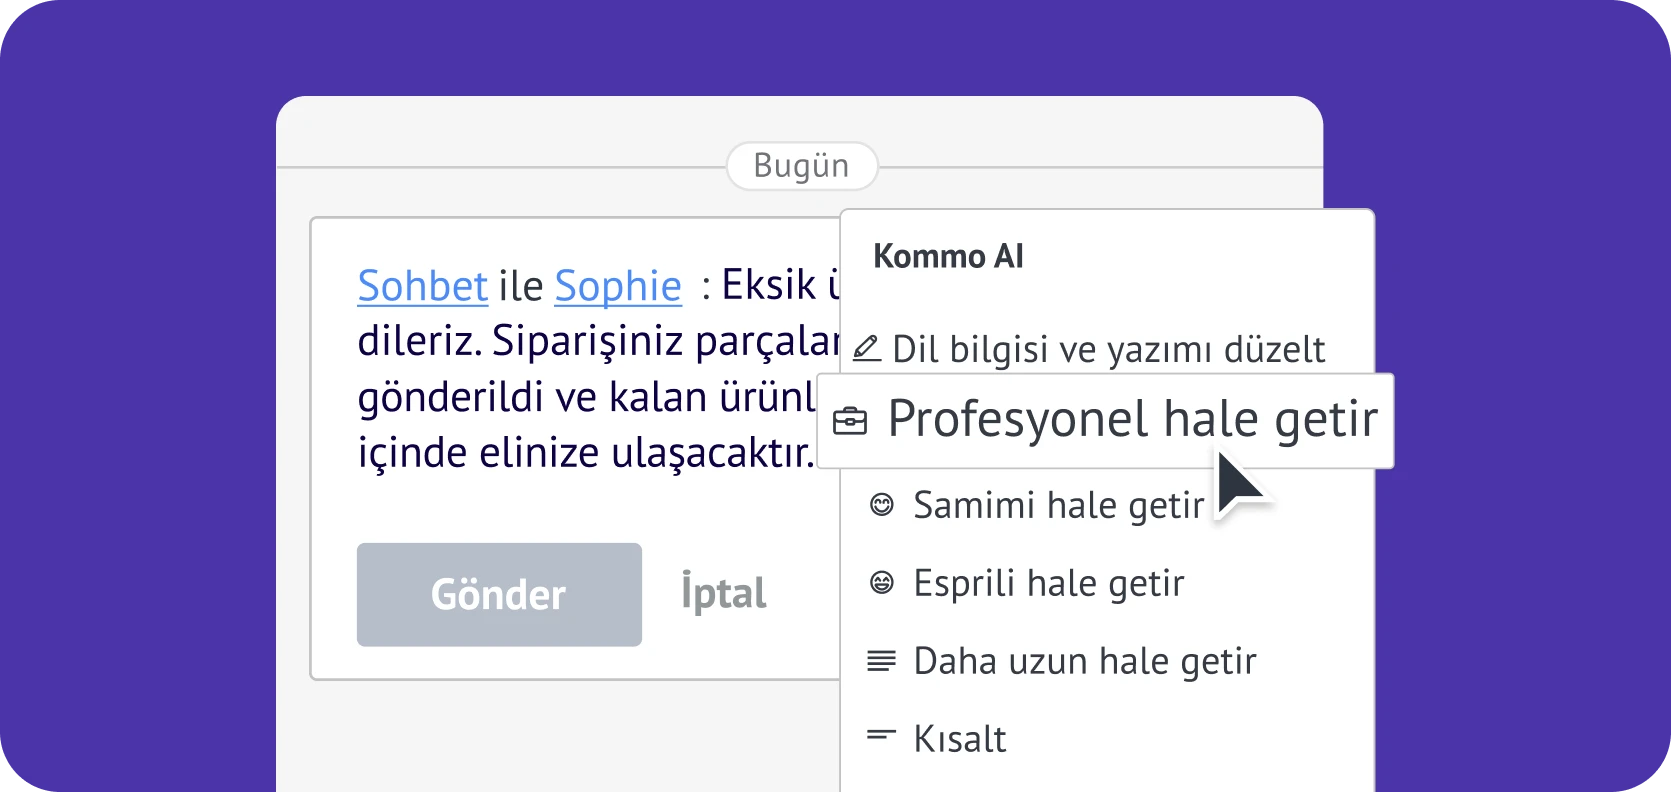Choose "Daha uzun hale getir" option
Image resolution: width=1671 pixels, height=792 pixels.
point(1084,661)
